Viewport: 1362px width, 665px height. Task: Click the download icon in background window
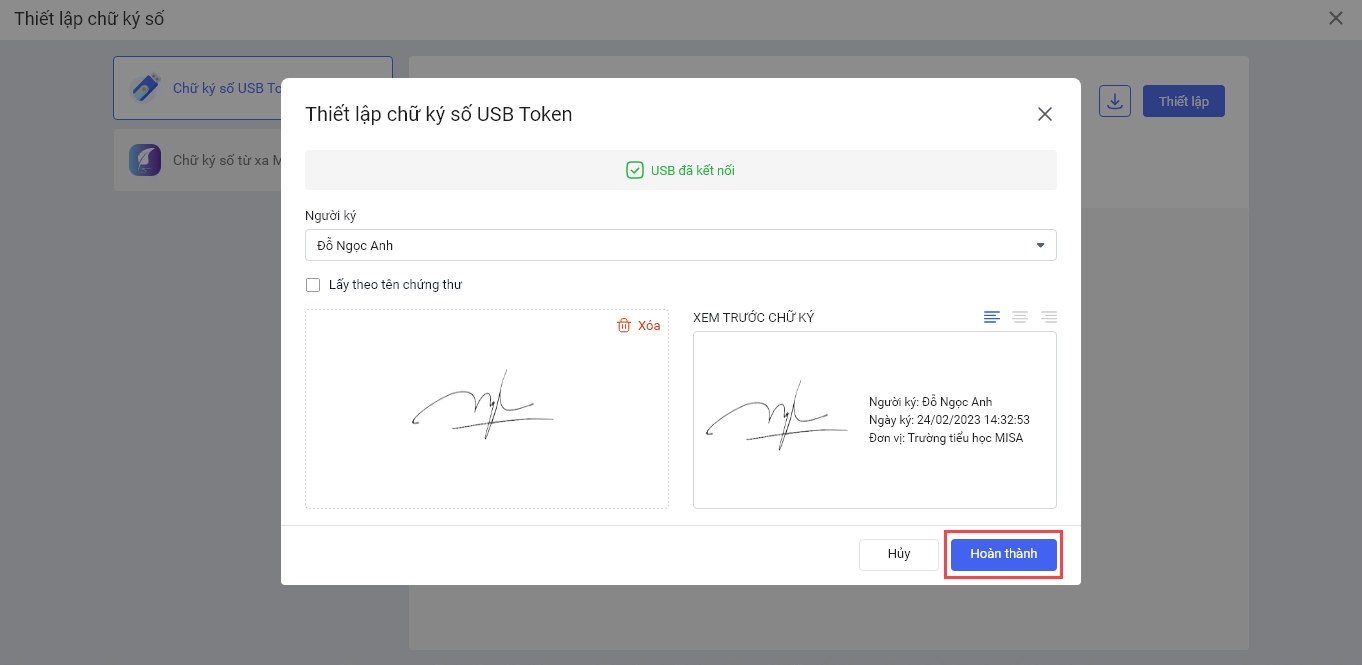(x=1115, y=101)
